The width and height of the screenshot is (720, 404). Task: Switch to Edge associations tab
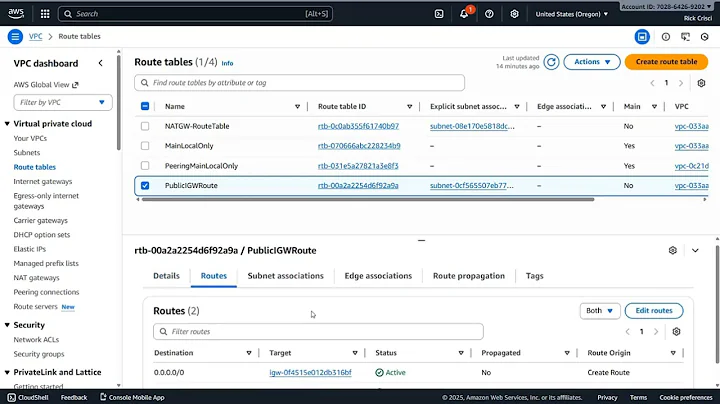pyautogui.click(x=378, y=276)
